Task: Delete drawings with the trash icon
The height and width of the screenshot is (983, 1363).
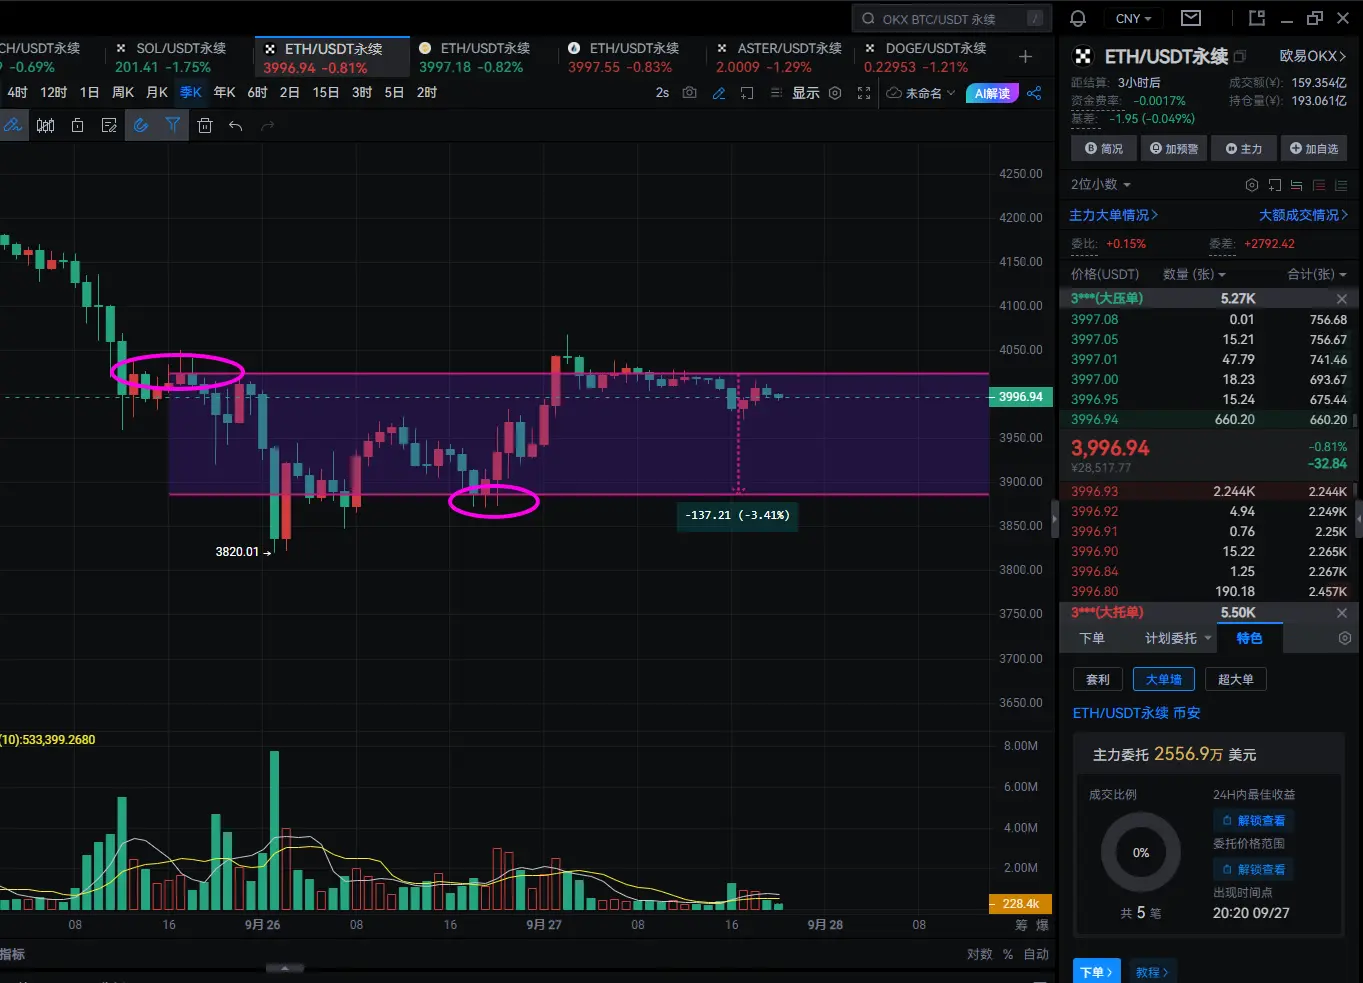Action: click(x=205, y=125)
